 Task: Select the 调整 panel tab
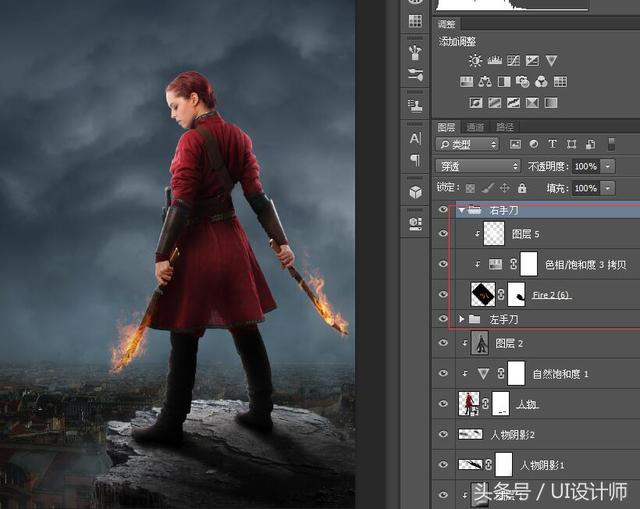point(446,24)
